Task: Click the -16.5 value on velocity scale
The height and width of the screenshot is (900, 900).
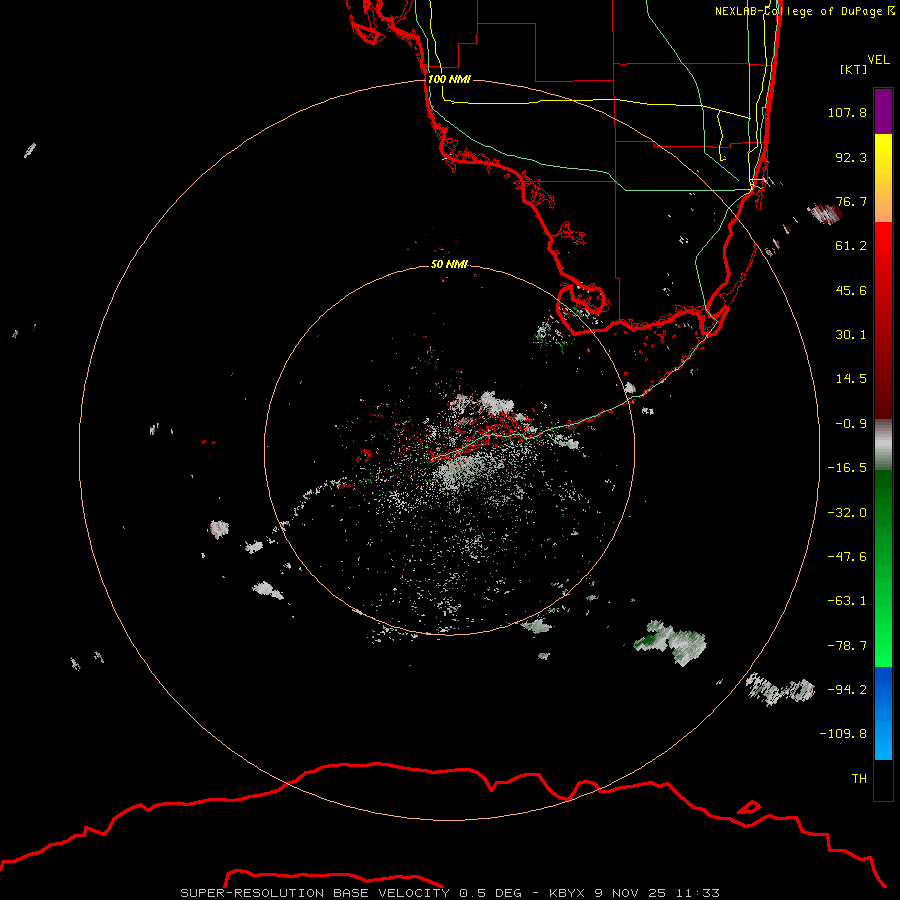Action: [x=847, y=468]
